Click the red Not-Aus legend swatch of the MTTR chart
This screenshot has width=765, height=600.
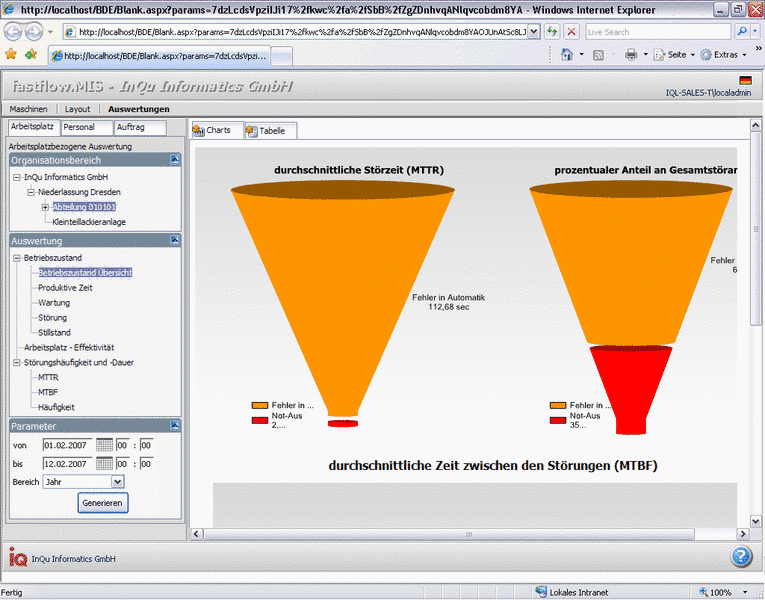pos(260,420)
